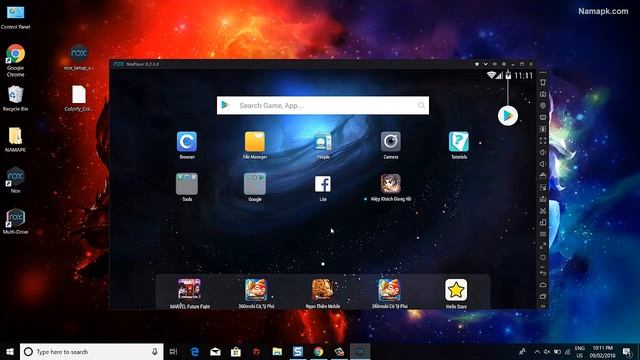
Task: Open Chrome from the taskbar
Action: pyautogui.click(x=318, y=351)
